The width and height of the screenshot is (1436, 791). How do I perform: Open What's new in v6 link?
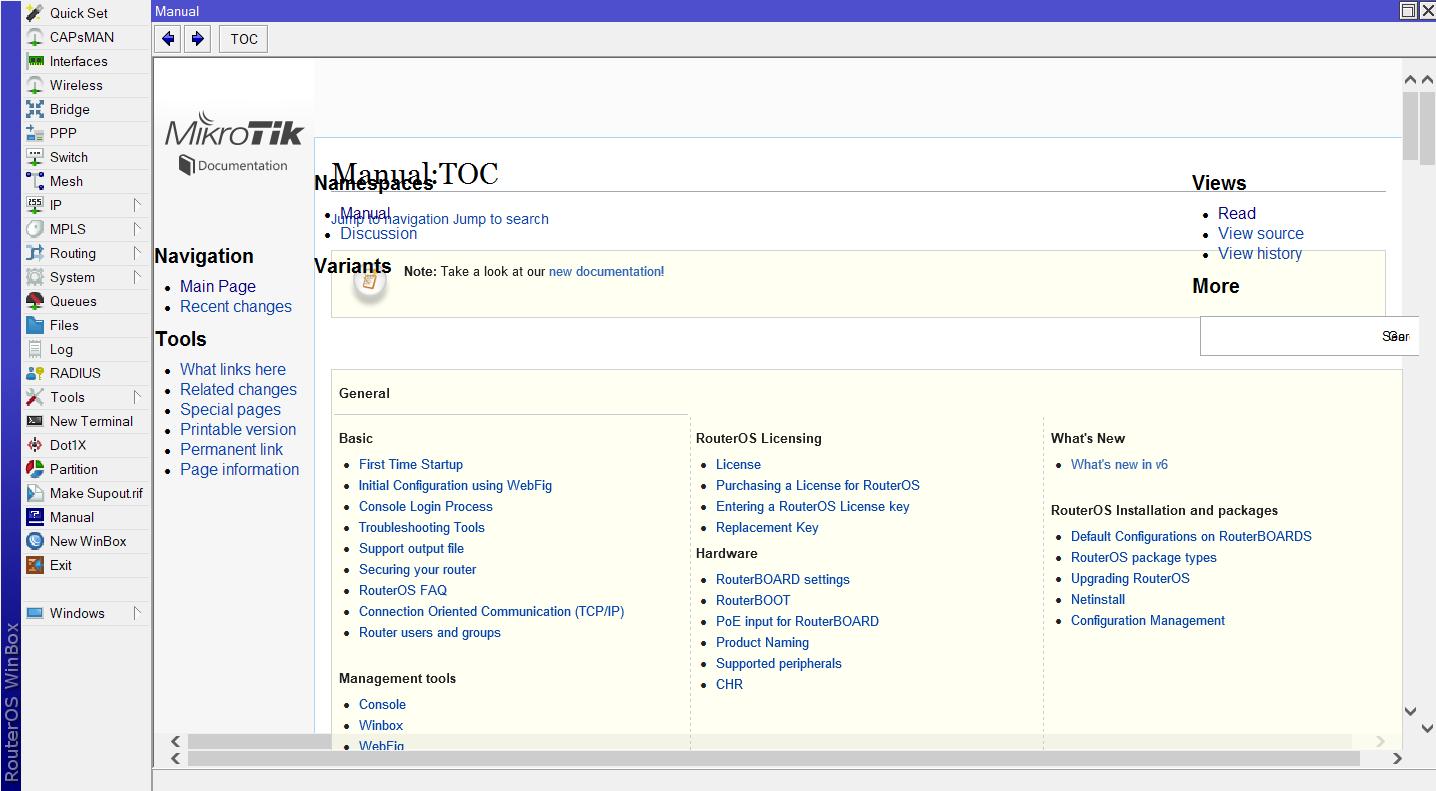(x=1119, y=464)
